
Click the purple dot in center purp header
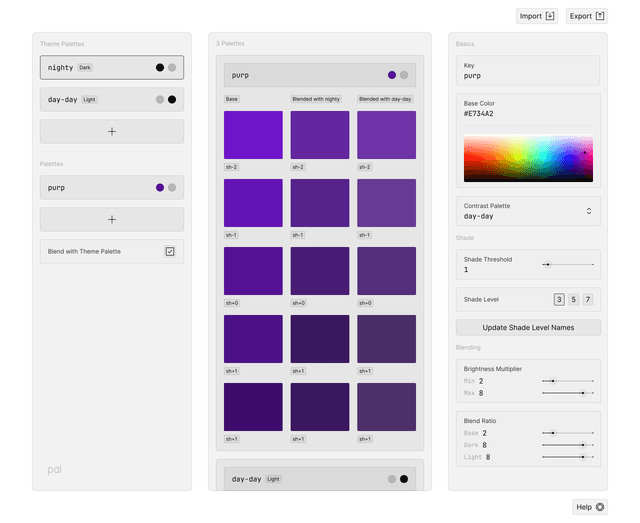coord(392,75)
